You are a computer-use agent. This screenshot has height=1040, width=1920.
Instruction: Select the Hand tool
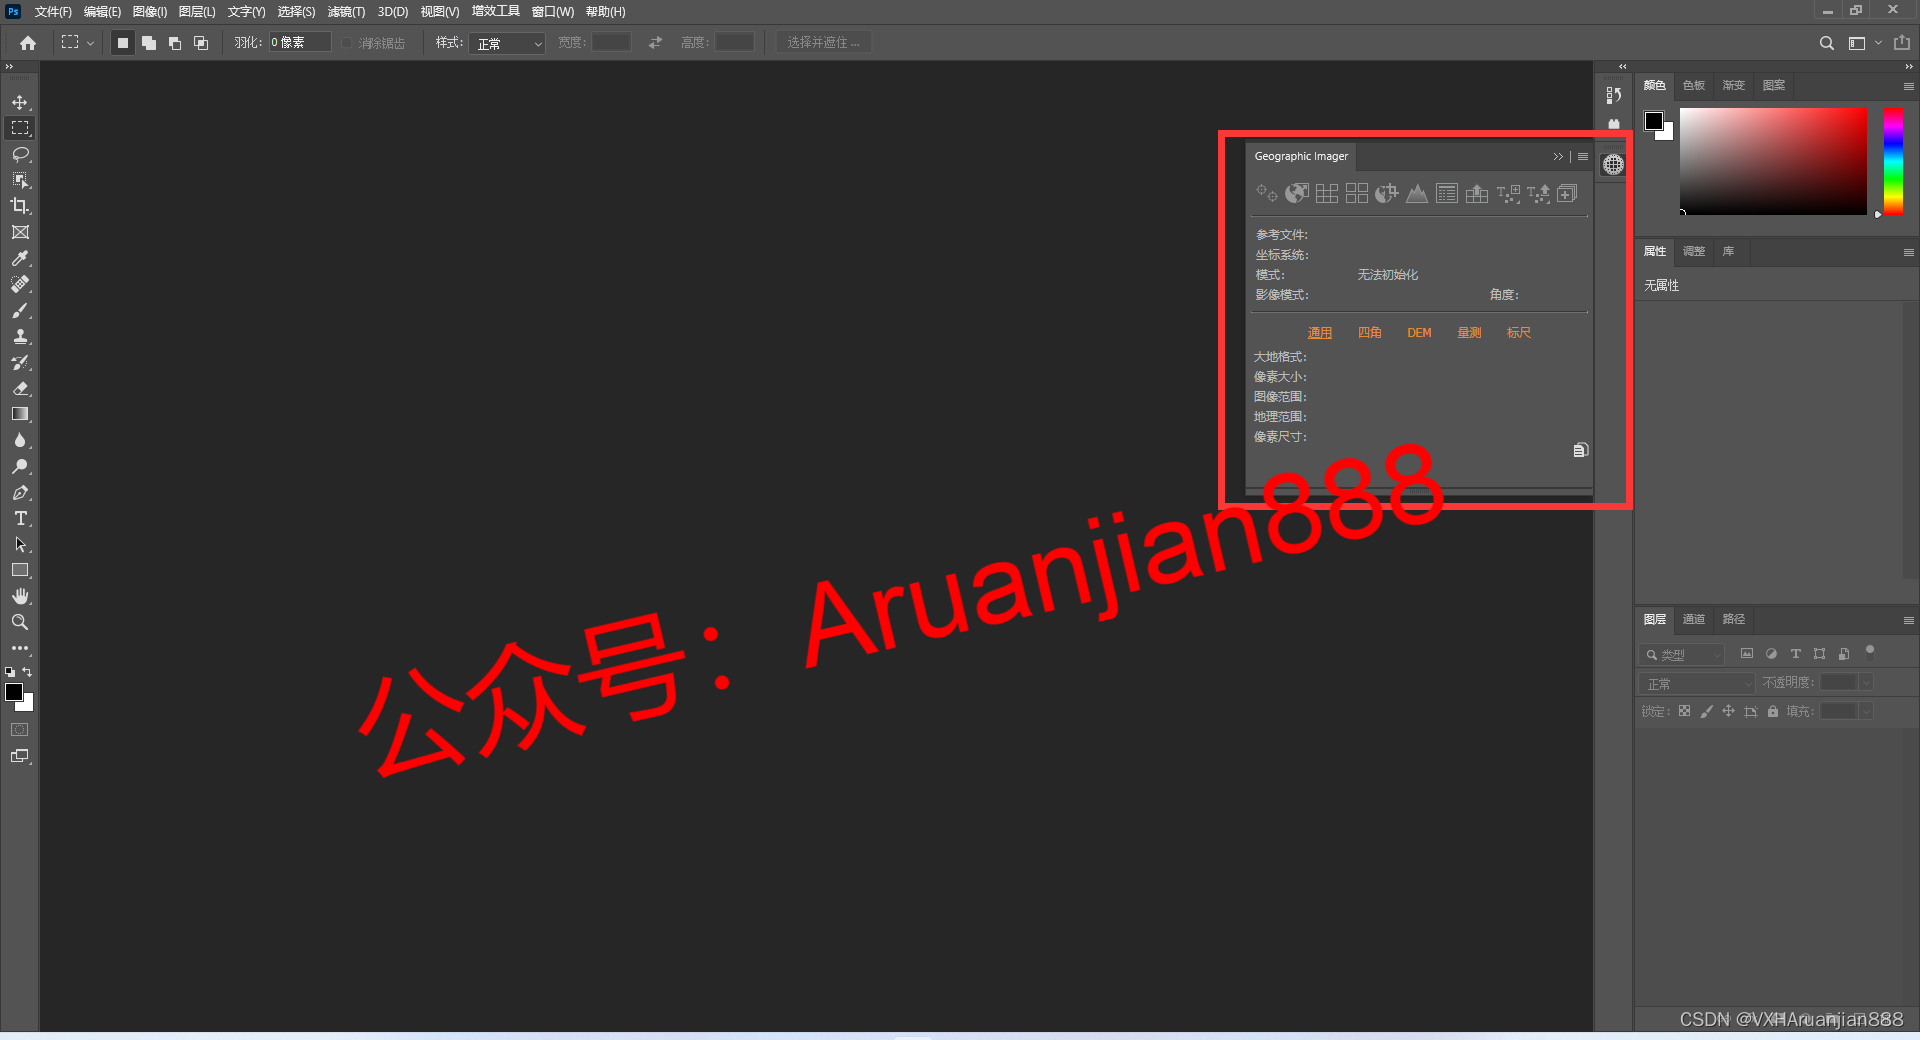point(20,596)
